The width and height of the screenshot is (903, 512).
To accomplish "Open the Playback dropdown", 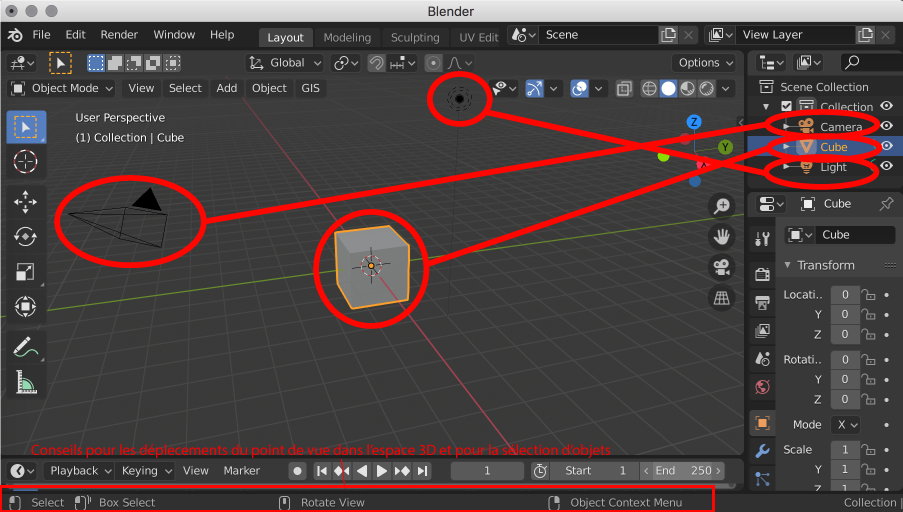I will coord(79,471).
